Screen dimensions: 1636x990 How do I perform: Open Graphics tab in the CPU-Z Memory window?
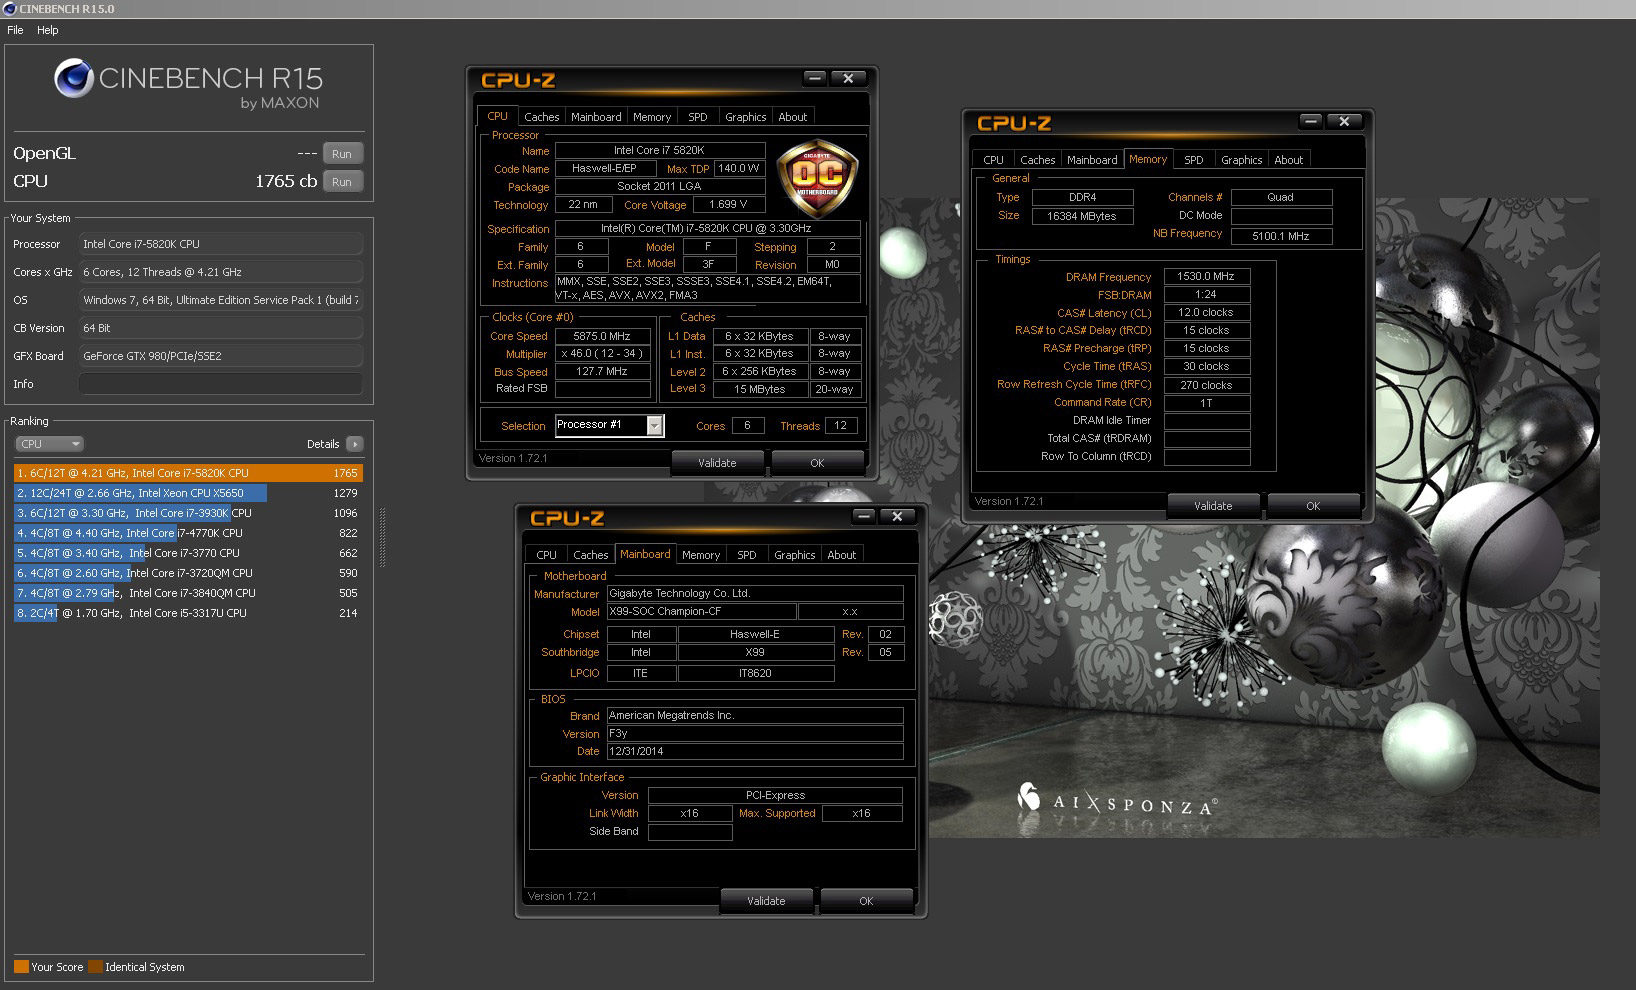(x=1242, y=160)
